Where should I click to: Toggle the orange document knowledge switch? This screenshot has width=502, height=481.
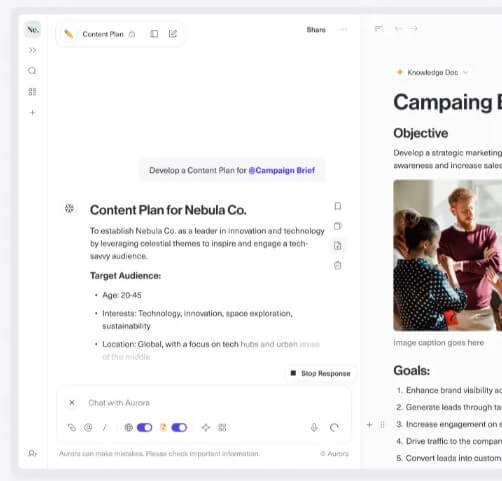coord(179,427)
